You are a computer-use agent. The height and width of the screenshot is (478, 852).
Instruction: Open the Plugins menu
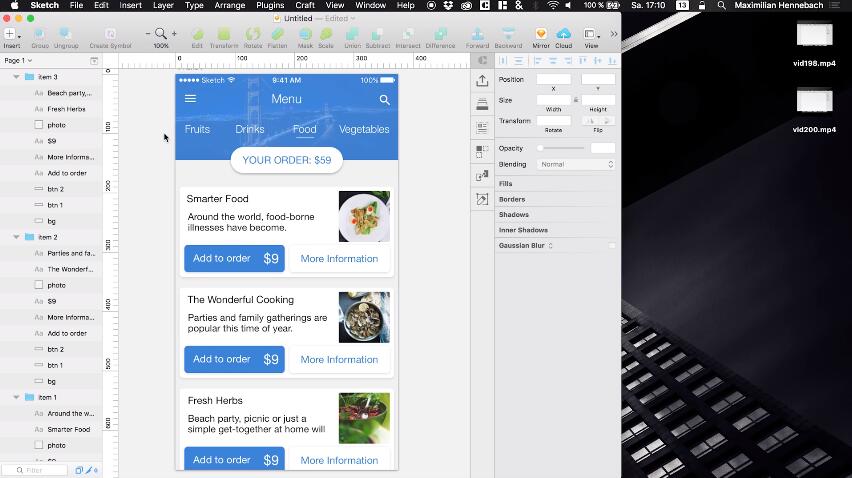[x=270, y=5]
